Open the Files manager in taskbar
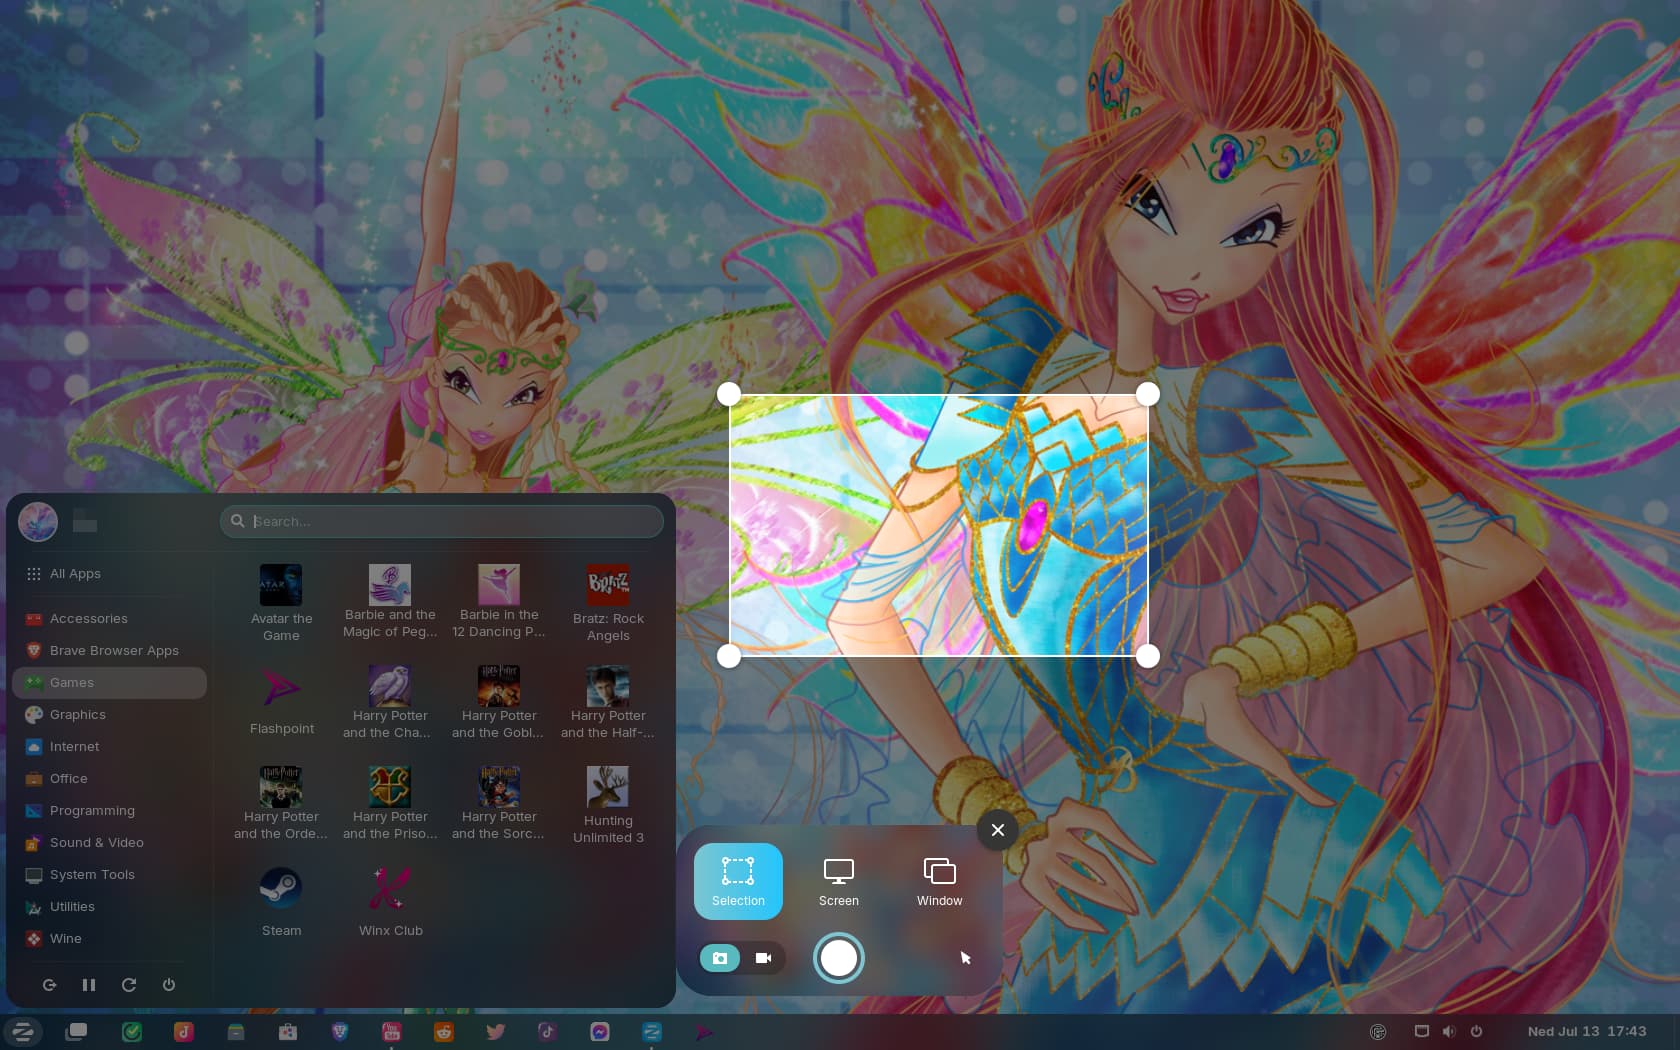The width and height of the screenshot is (1680, 1050). pyautogui.click(x=236, y=1032)
